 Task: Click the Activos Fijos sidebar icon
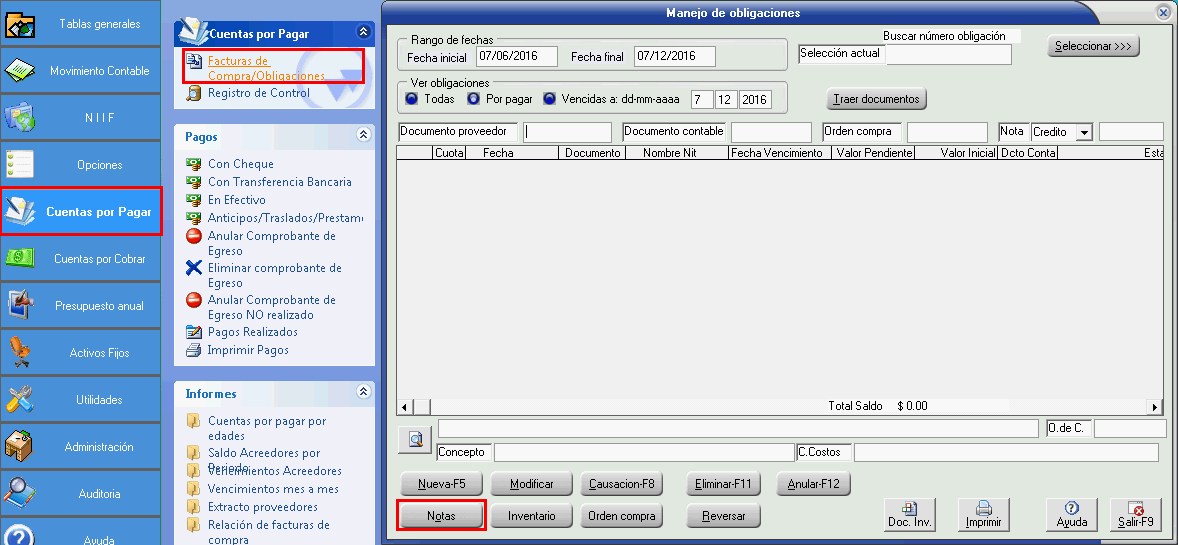(x=21, y=353)
